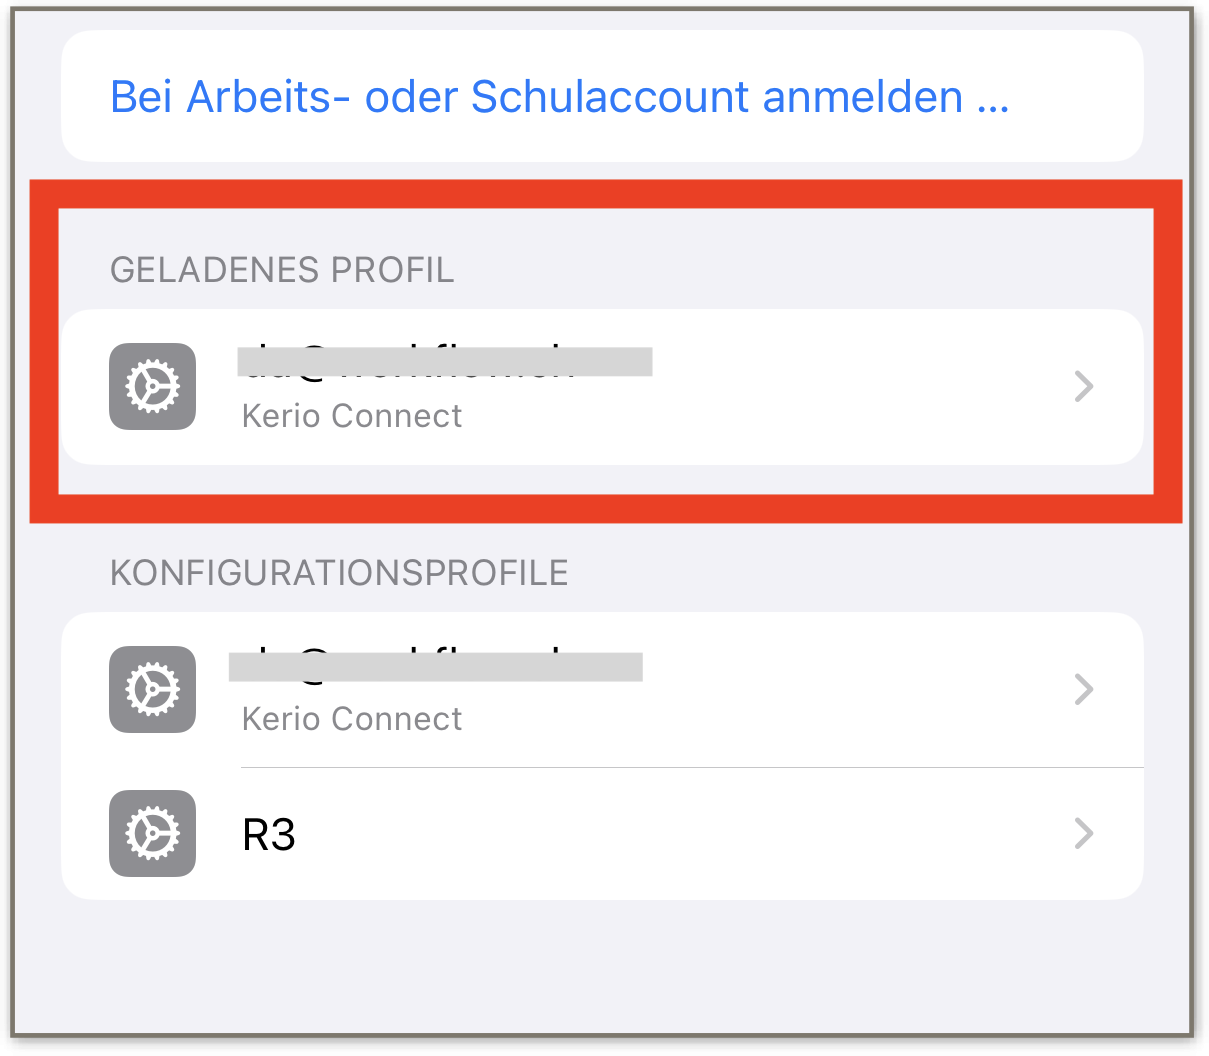Tap the Bei Arbeits- oder Schulaccount anmelden link
Screen dimensions: 1209x1056
(x=559, y=97)
